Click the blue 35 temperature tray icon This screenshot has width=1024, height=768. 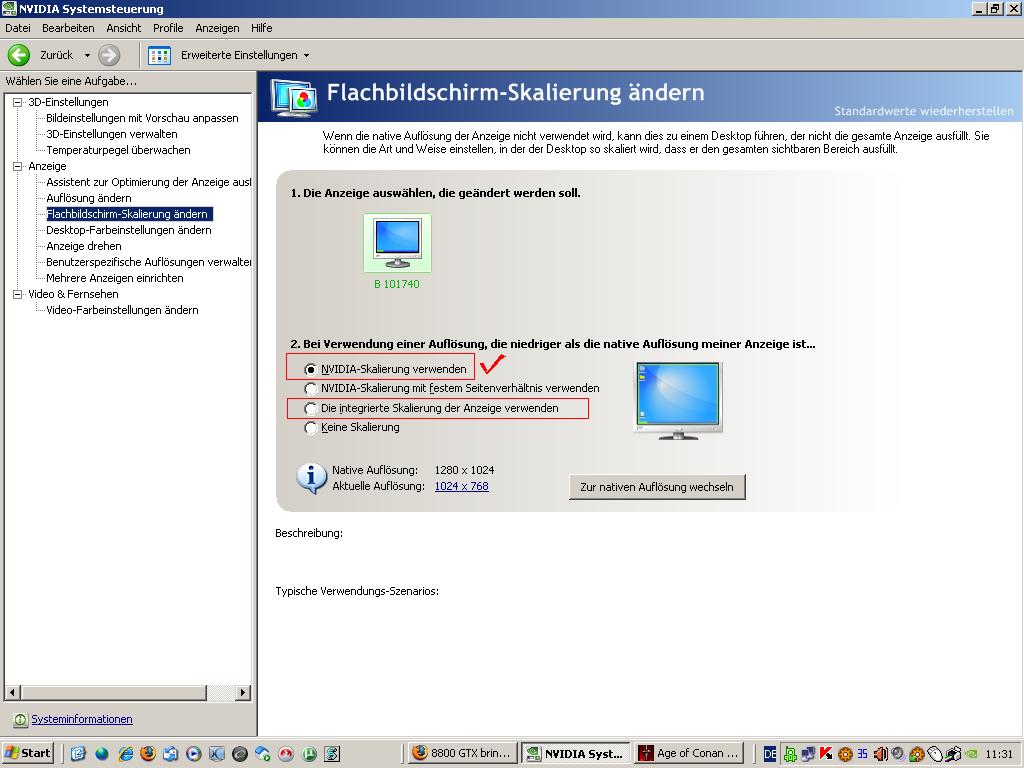(863, 754)
